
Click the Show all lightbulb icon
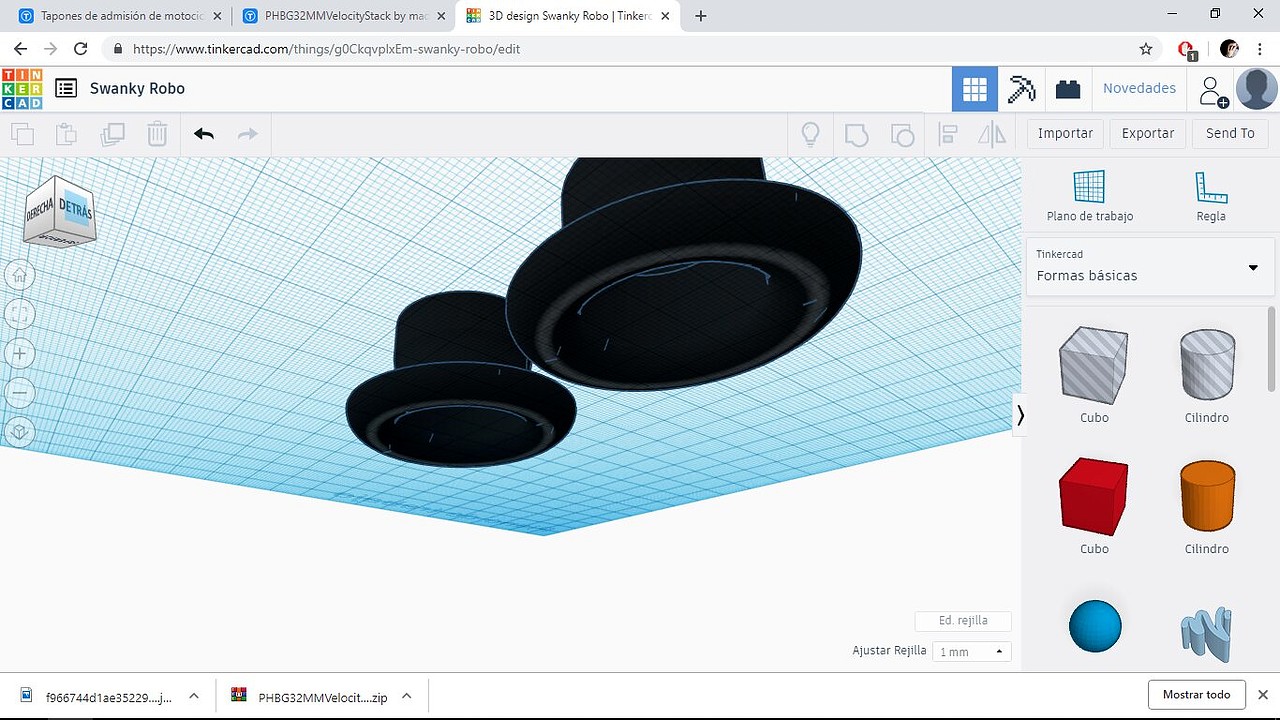click(x=811, y=134)
